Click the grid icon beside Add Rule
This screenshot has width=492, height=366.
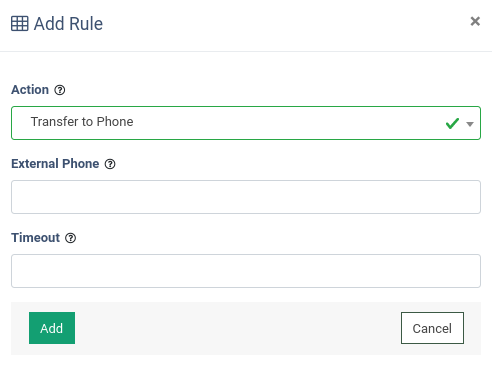point(20,24)
